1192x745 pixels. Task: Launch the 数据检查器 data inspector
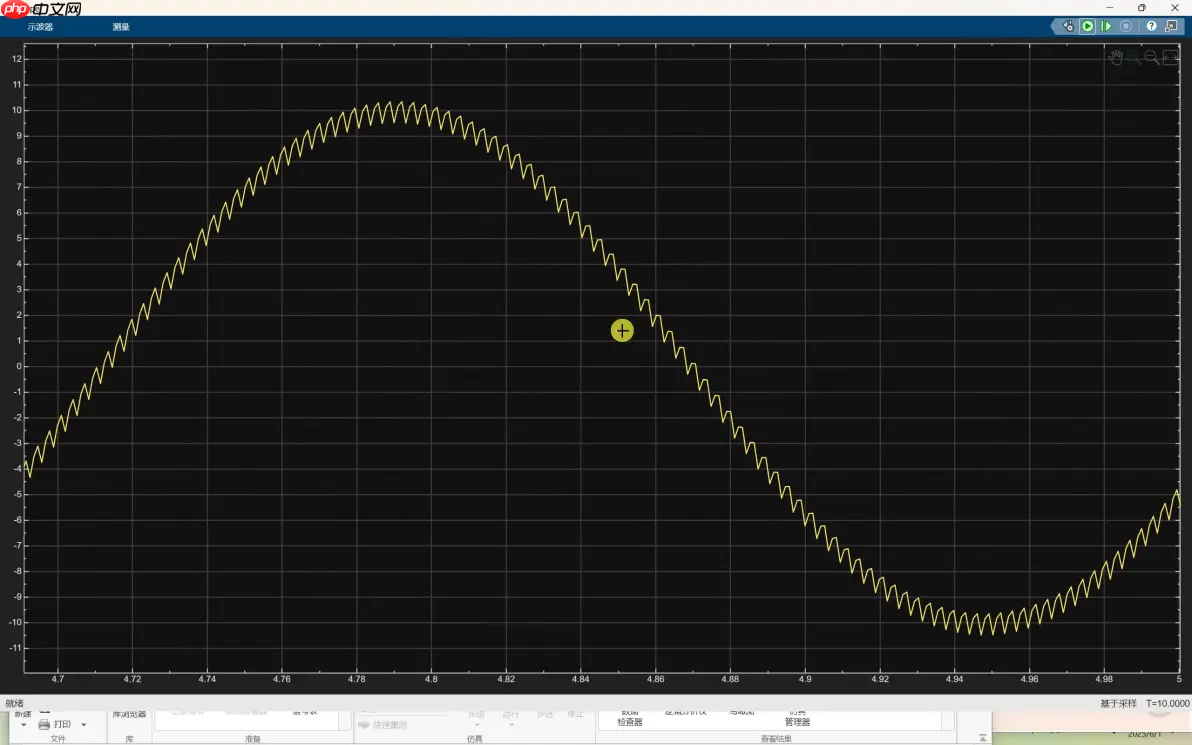[628, 717]
